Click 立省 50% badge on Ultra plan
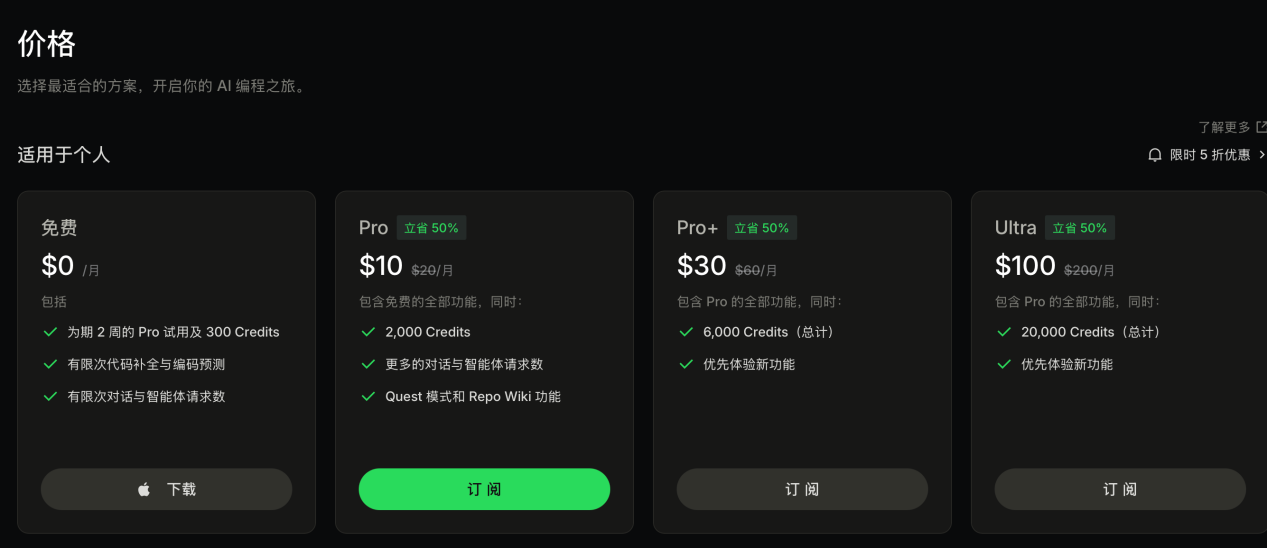The height and width of the screenshot is (548, 1267). (1079, 228)
